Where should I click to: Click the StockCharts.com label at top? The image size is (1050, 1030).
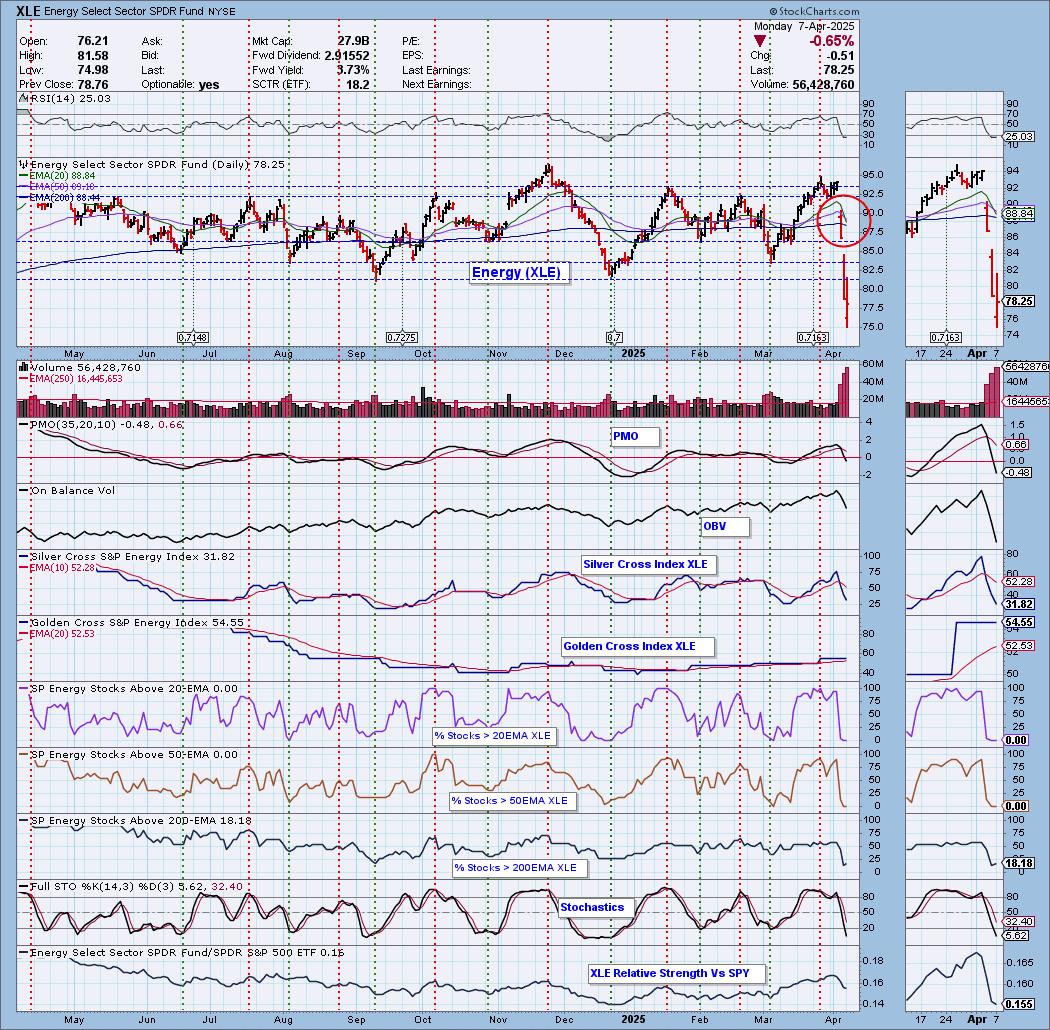click(x=814, y=11)
